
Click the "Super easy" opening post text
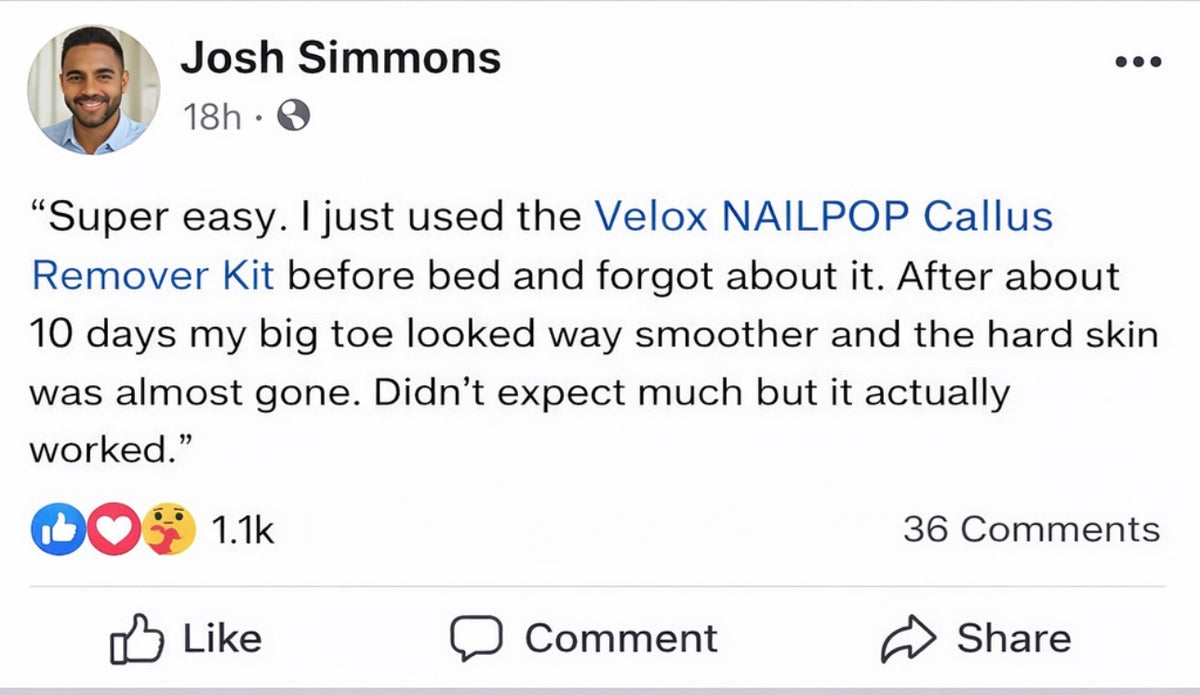coord(160,216)
